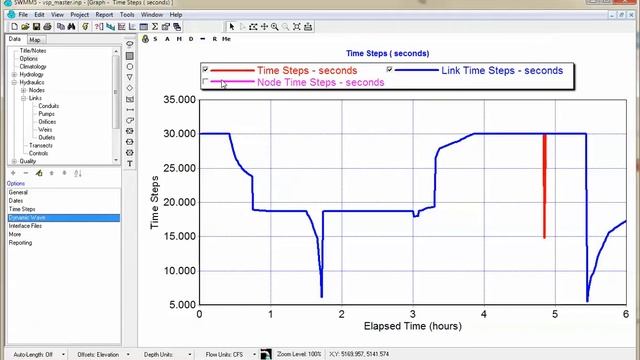Screen dimensions: 640x360
Task: Open the Offsets: Elevation dropdown
Action: coord(128,354)
